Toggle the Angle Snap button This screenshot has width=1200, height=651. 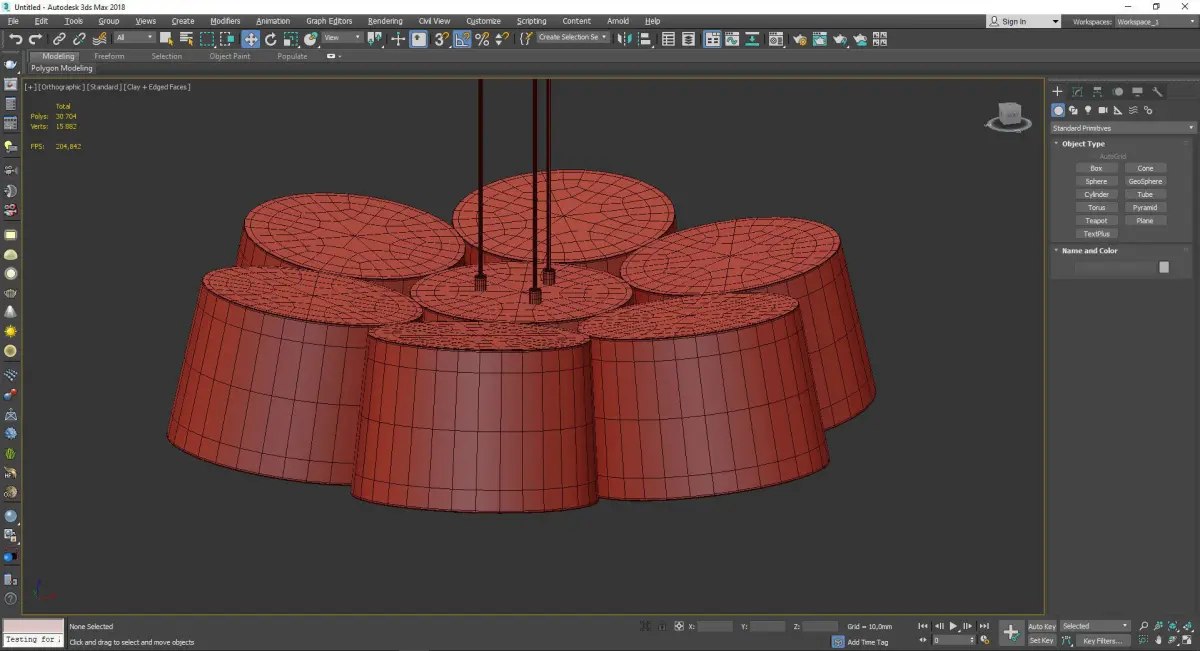(462, 39)
